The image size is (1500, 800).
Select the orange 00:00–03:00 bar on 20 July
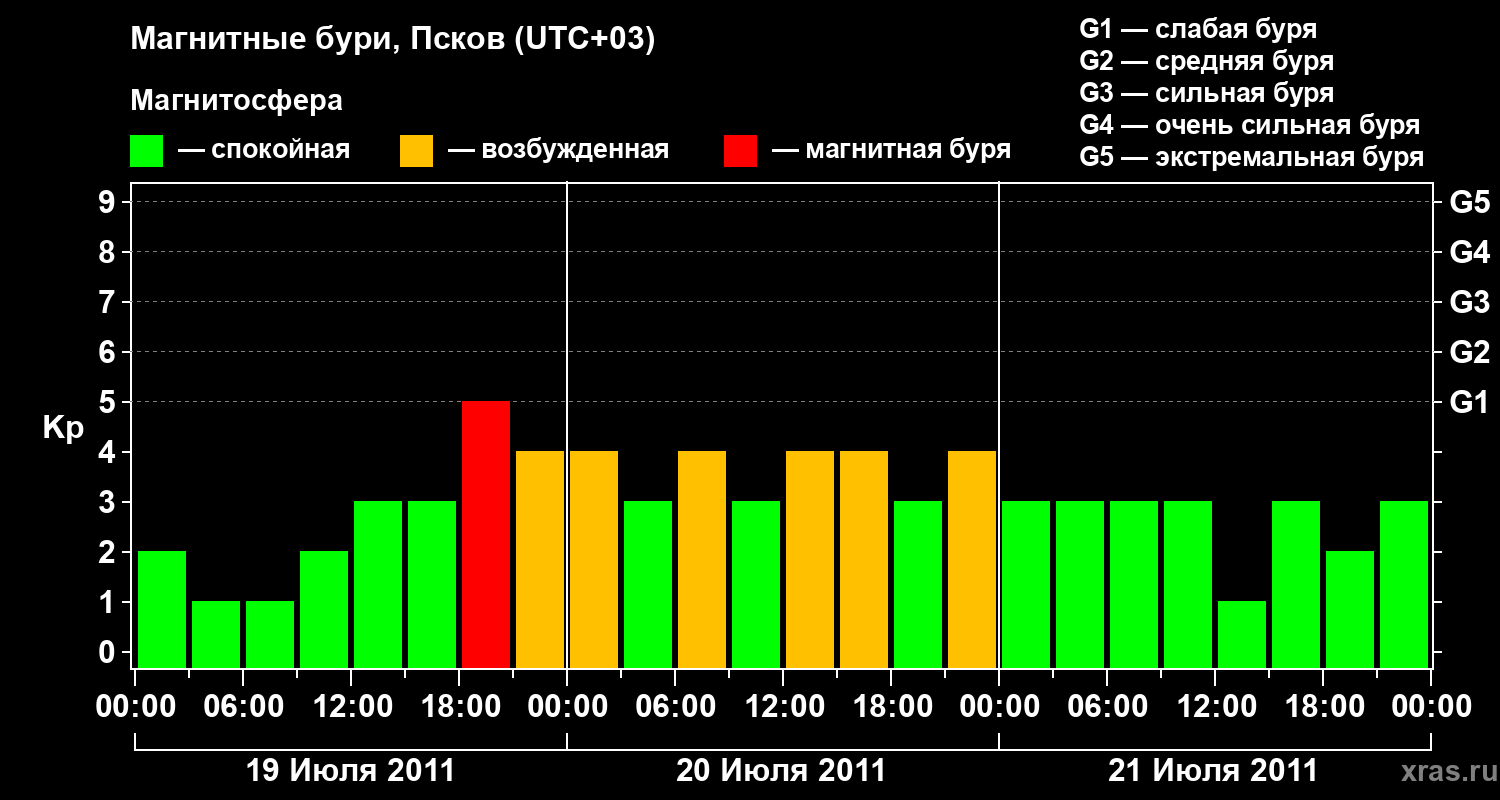pyautogui.click(x=594, y=559)
